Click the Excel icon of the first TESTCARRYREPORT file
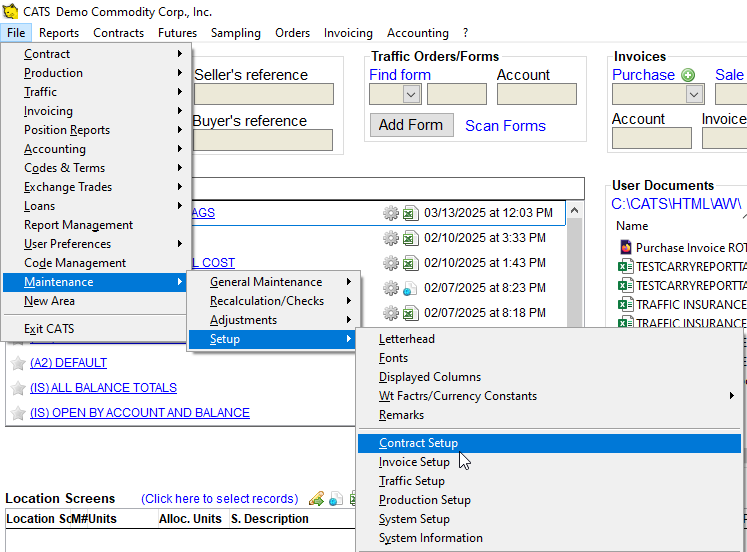This screenshot has height=552, width=747. point(625,266)
